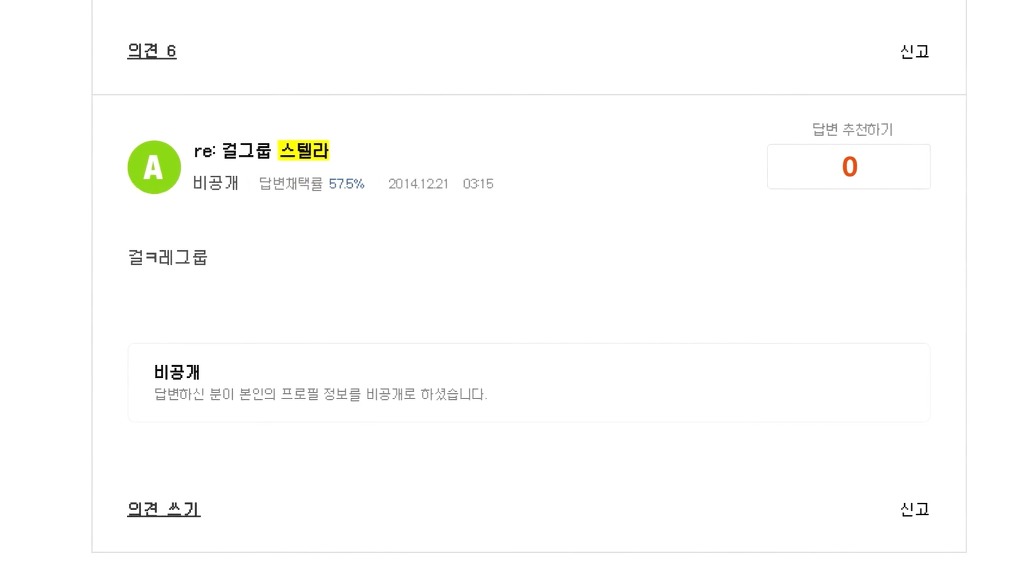The height and width of the screenshot is (576, 1024).
Task: Click the avatar next to the answer title
Action: (154, 167)
